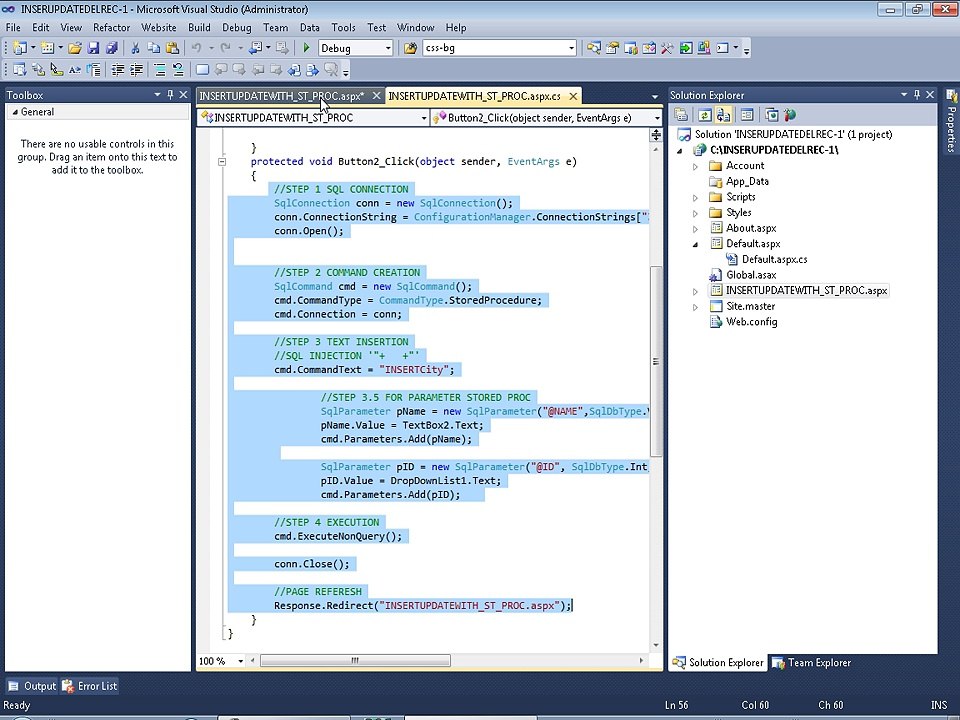Screen dimensions: 960x720
Task: Auto-hide Toolbox with the pin icon
Action: (x=170, y=95)
